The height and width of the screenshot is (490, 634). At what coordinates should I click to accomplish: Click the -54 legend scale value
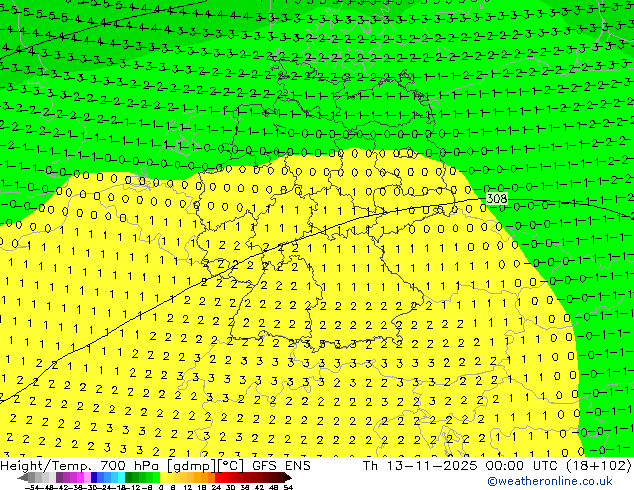pyautogui.click(x=32, y=488)
